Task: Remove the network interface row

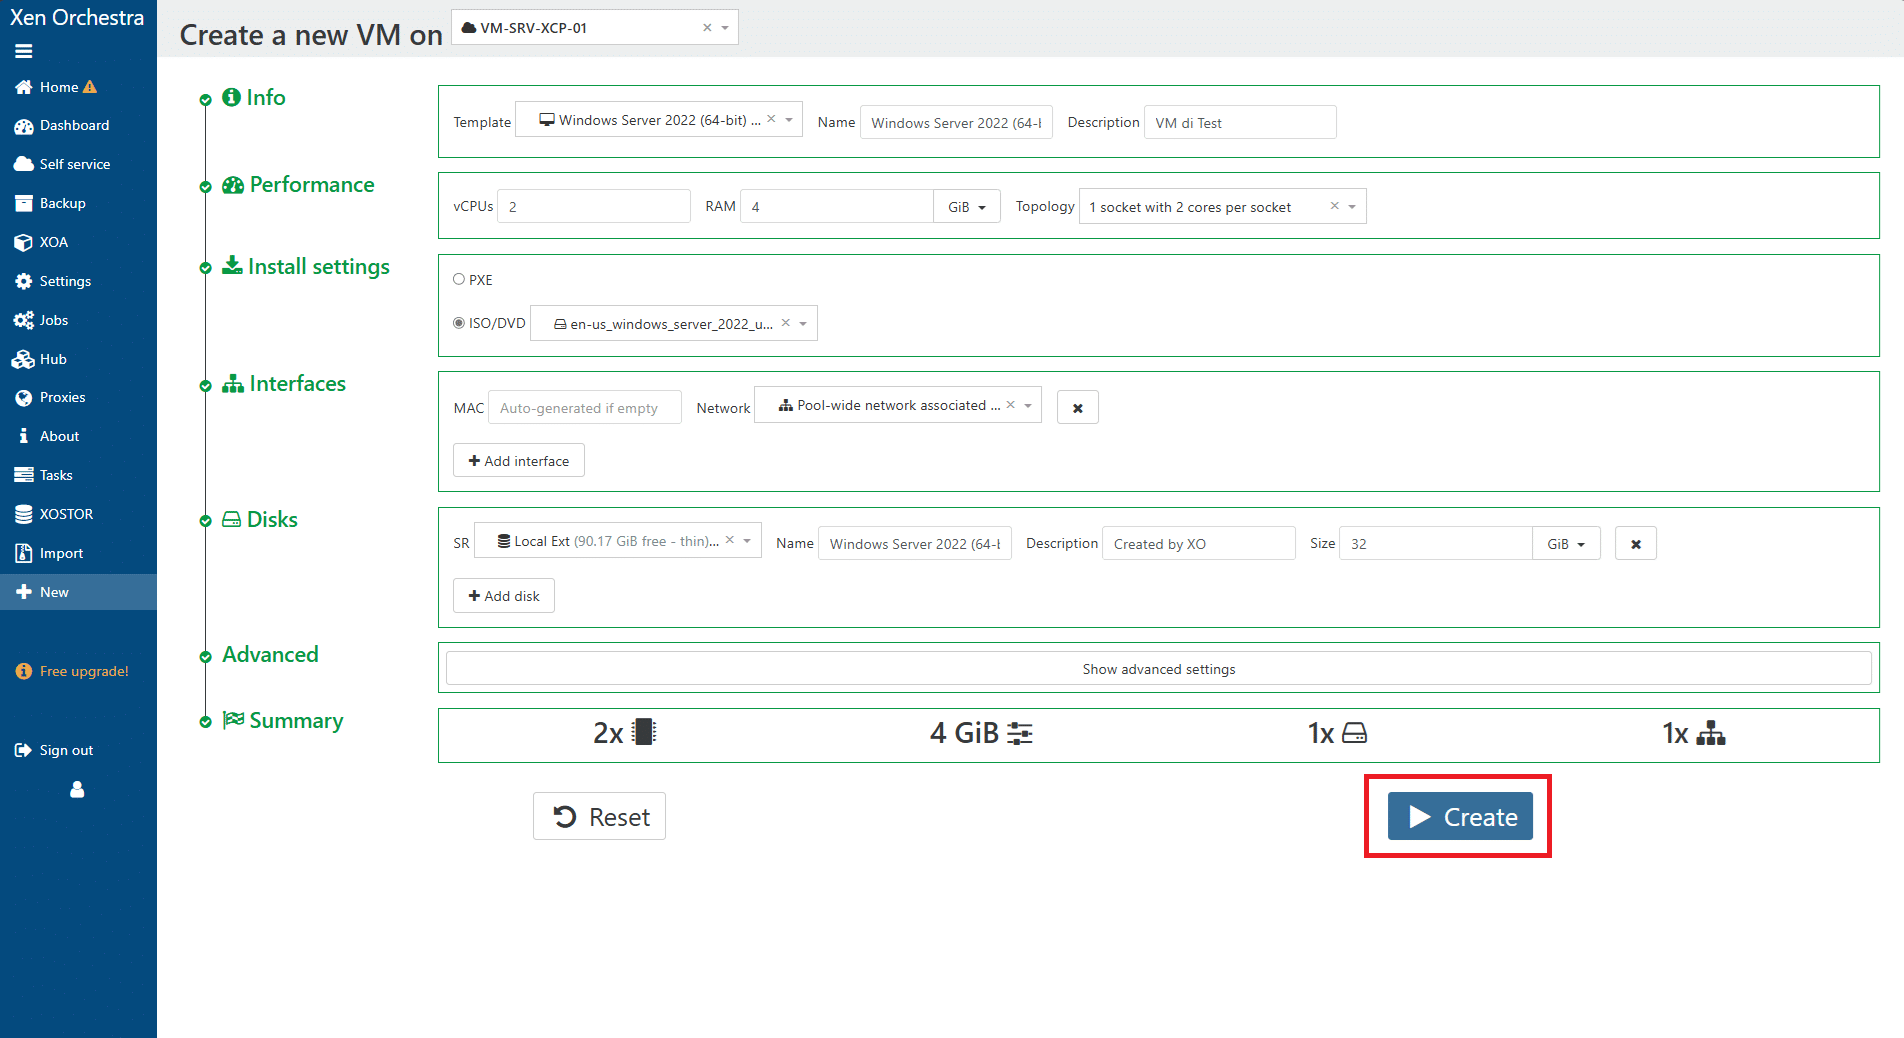Action: coord(1078,408)
